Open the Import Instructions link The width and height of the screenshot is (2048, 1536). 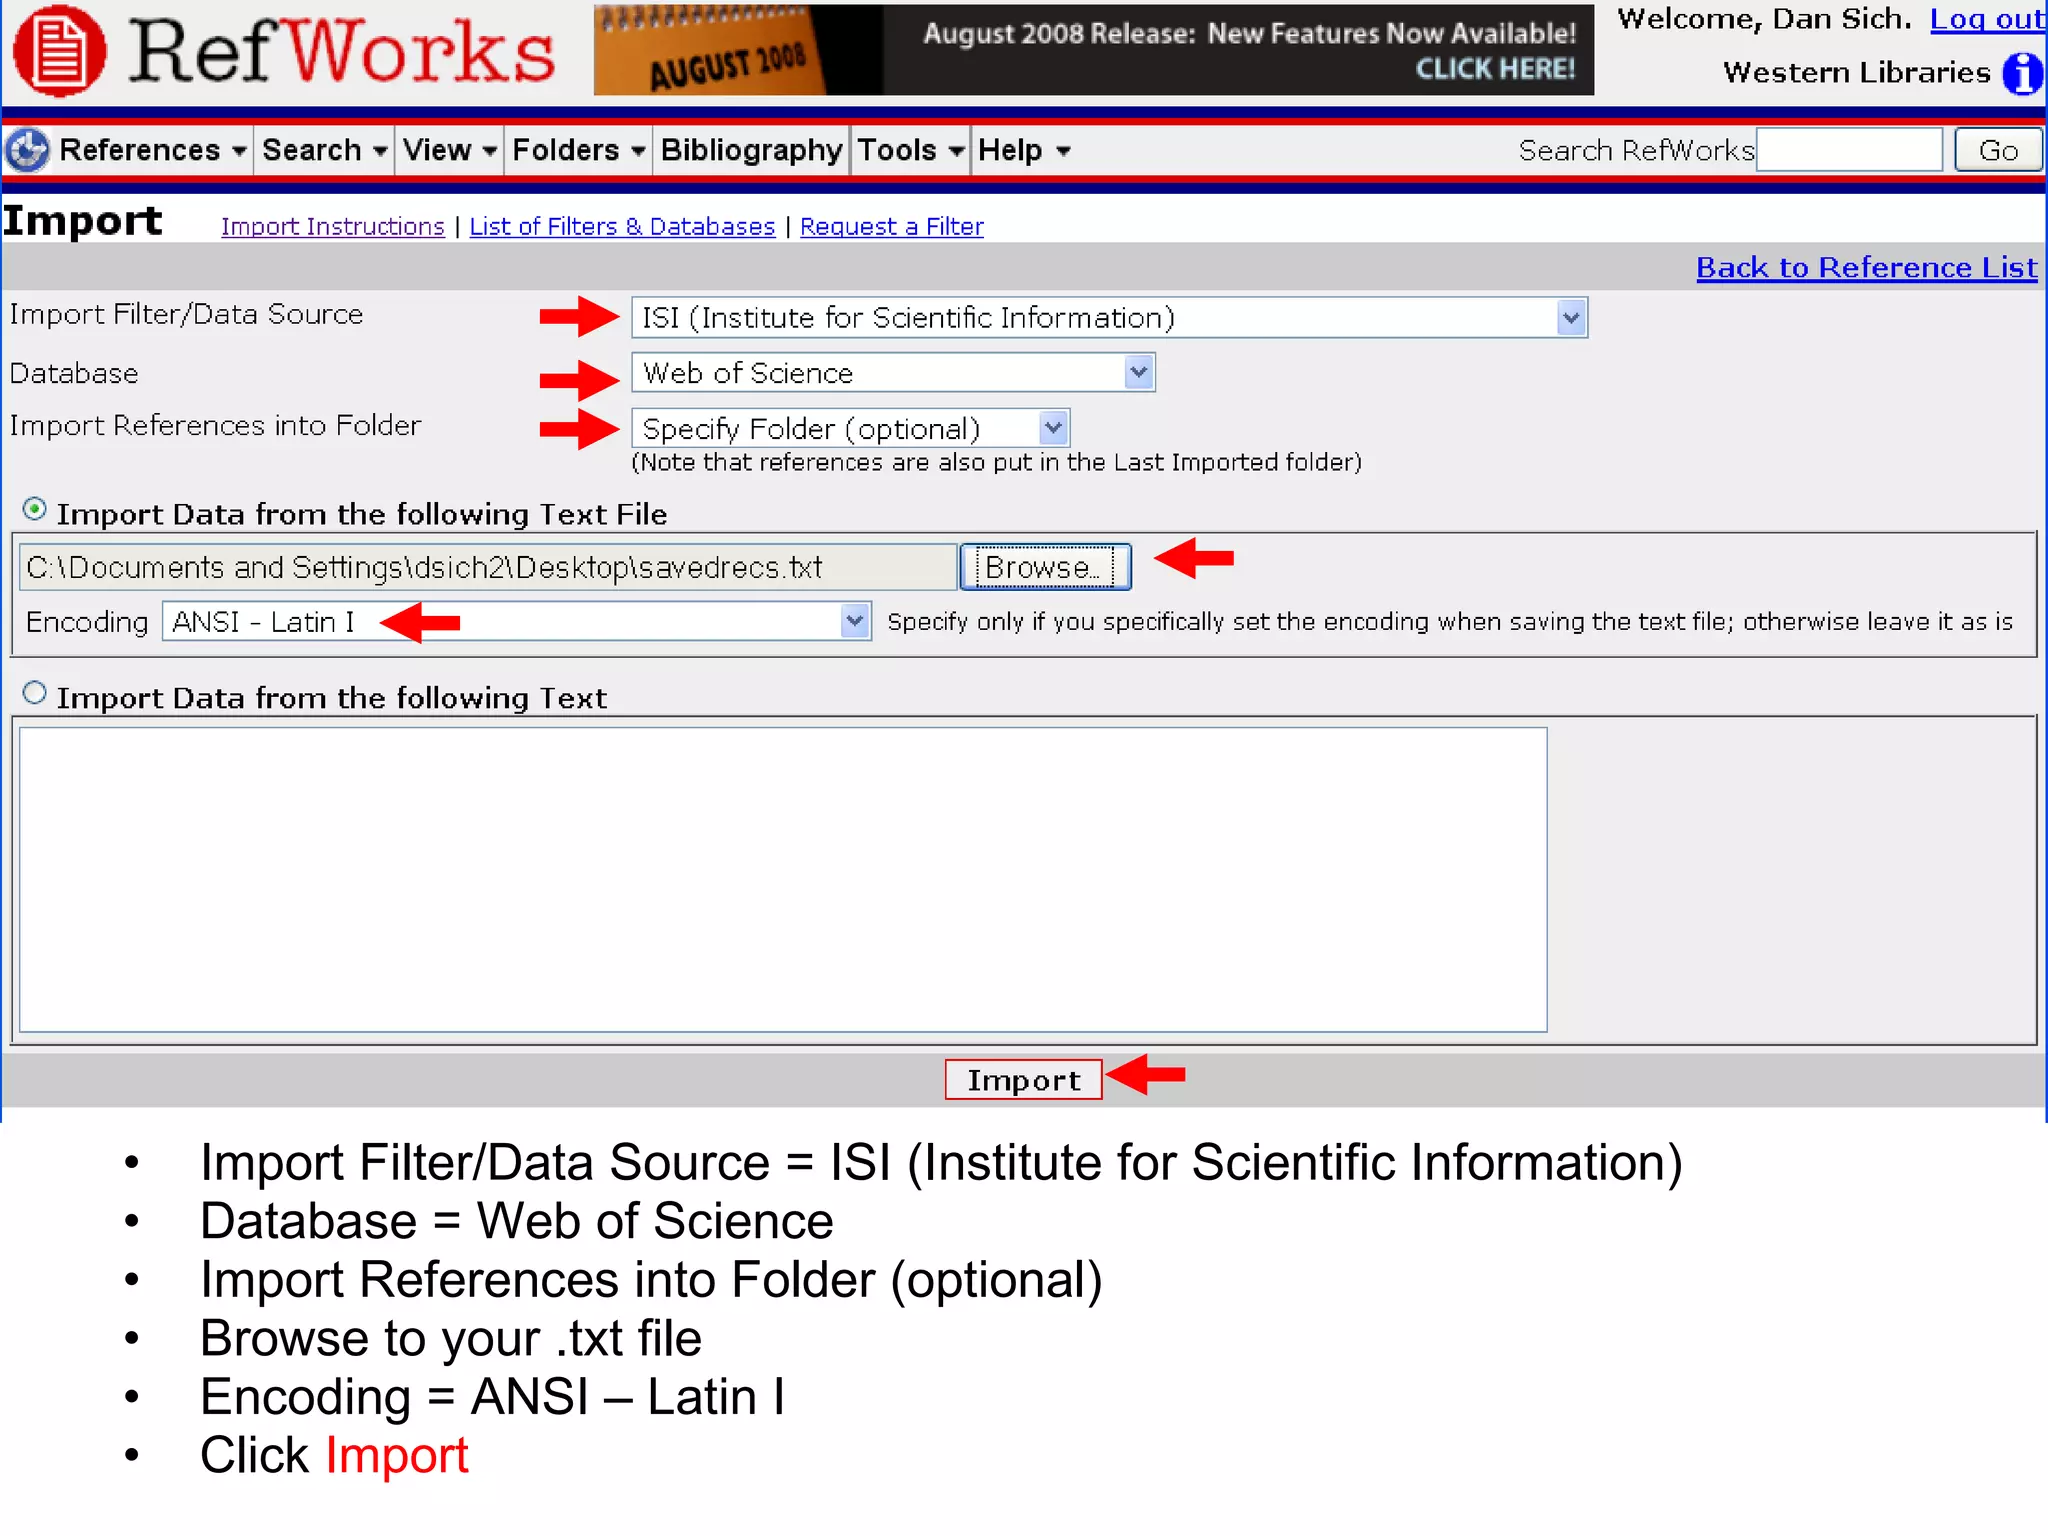coord(332,227)
